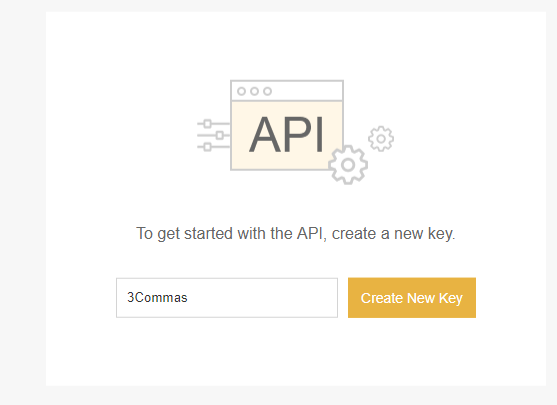Place cursor on the 3Commas text

(x=157, y=297)
